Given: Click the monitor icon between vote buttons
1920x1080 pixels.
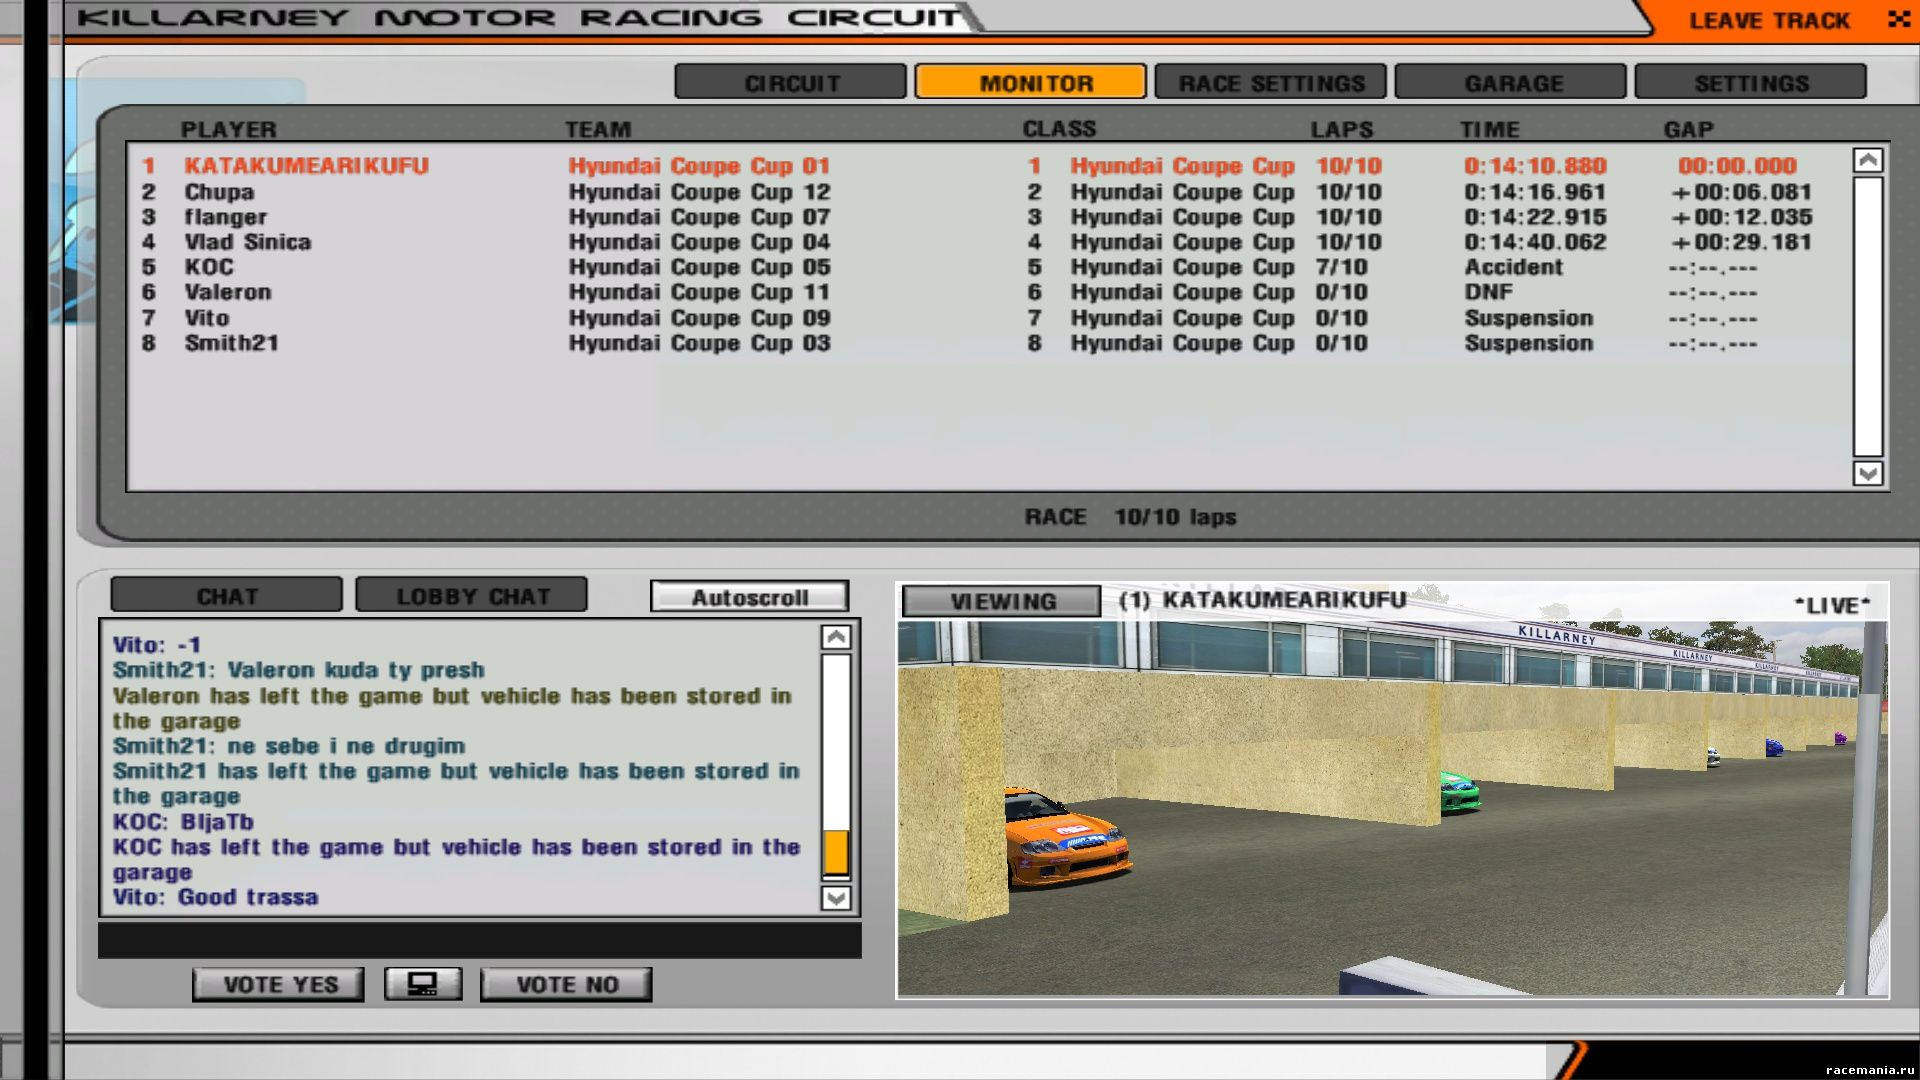Looking at the screenshot, I should coord(423,984).
